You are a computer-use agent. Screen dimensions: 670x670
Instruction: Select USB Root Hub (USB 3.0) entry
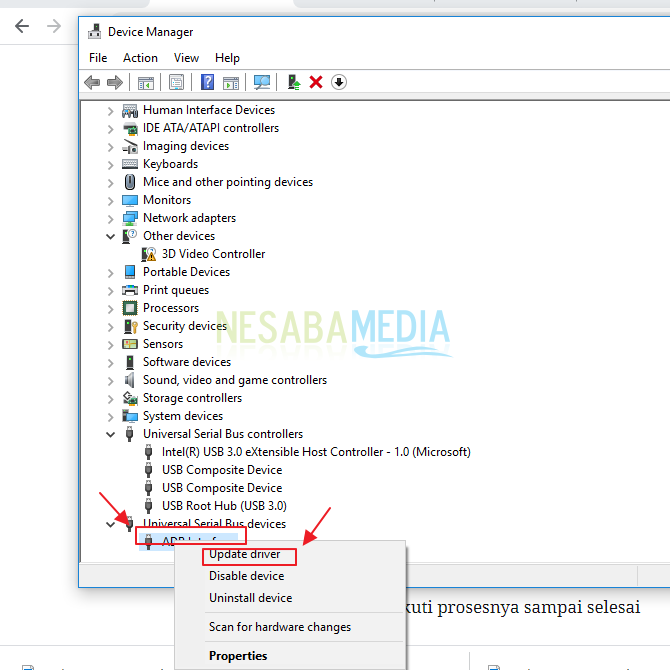[x=224, y=506]
